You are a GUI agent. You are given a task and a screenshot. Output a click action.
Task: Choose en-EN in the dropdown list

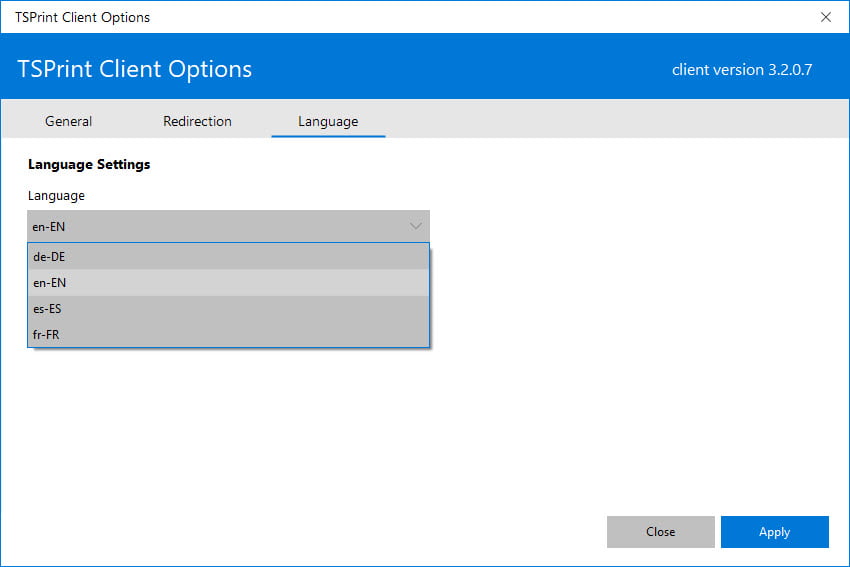click(x=228, y=282)
